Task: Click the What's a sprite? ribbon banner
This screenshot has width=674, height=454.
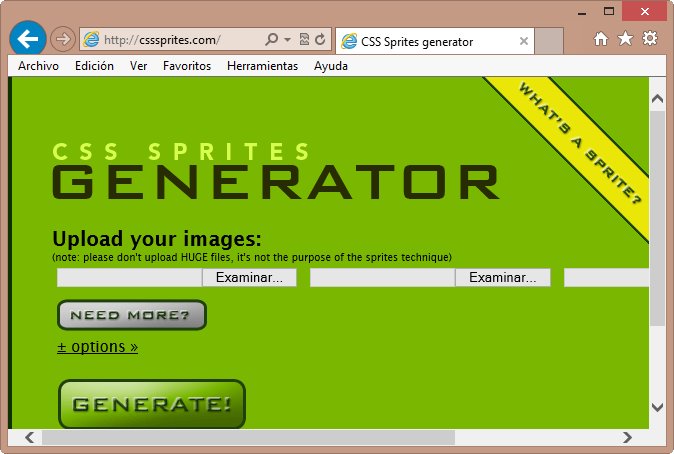Action: (580, 143)
